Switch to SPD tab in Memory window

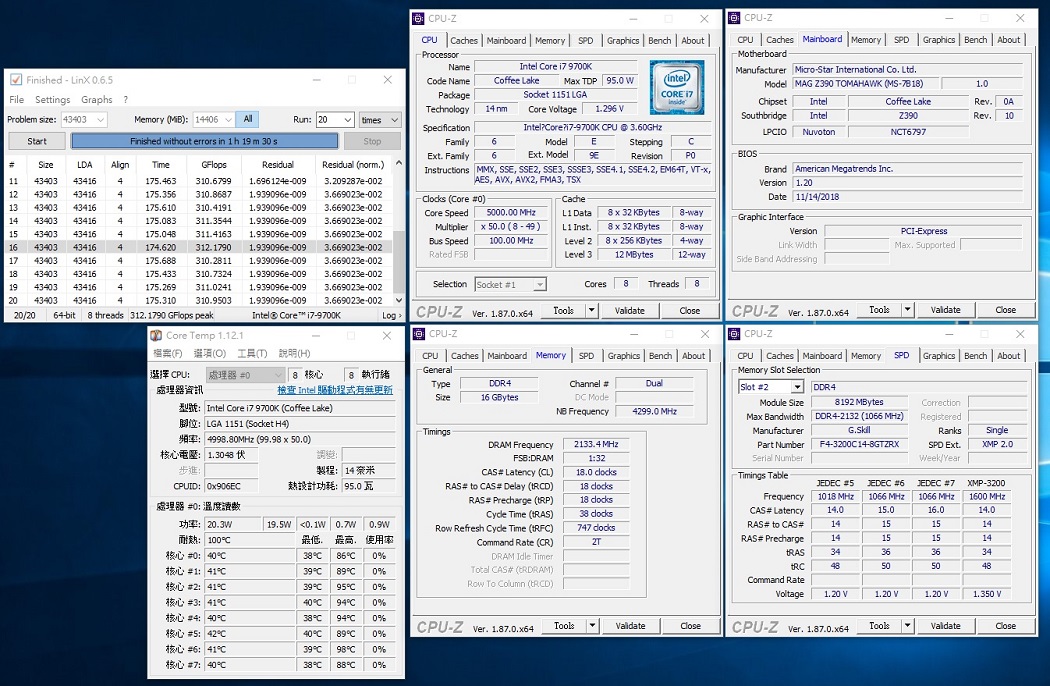click(x=587, y=356)
